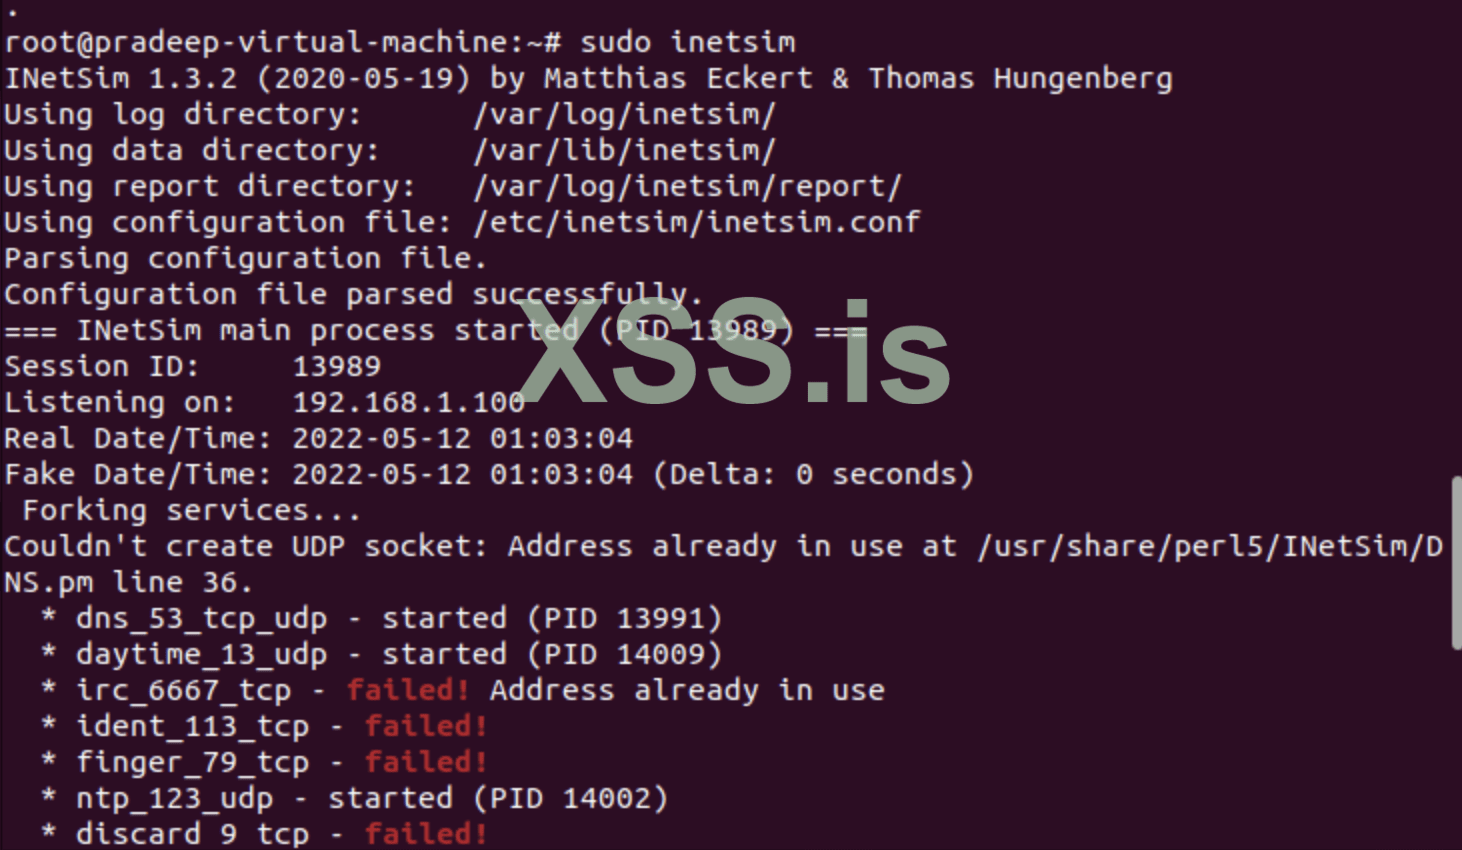Click the /etc/inetsim/inetsim.conf file path

[696, 222]
